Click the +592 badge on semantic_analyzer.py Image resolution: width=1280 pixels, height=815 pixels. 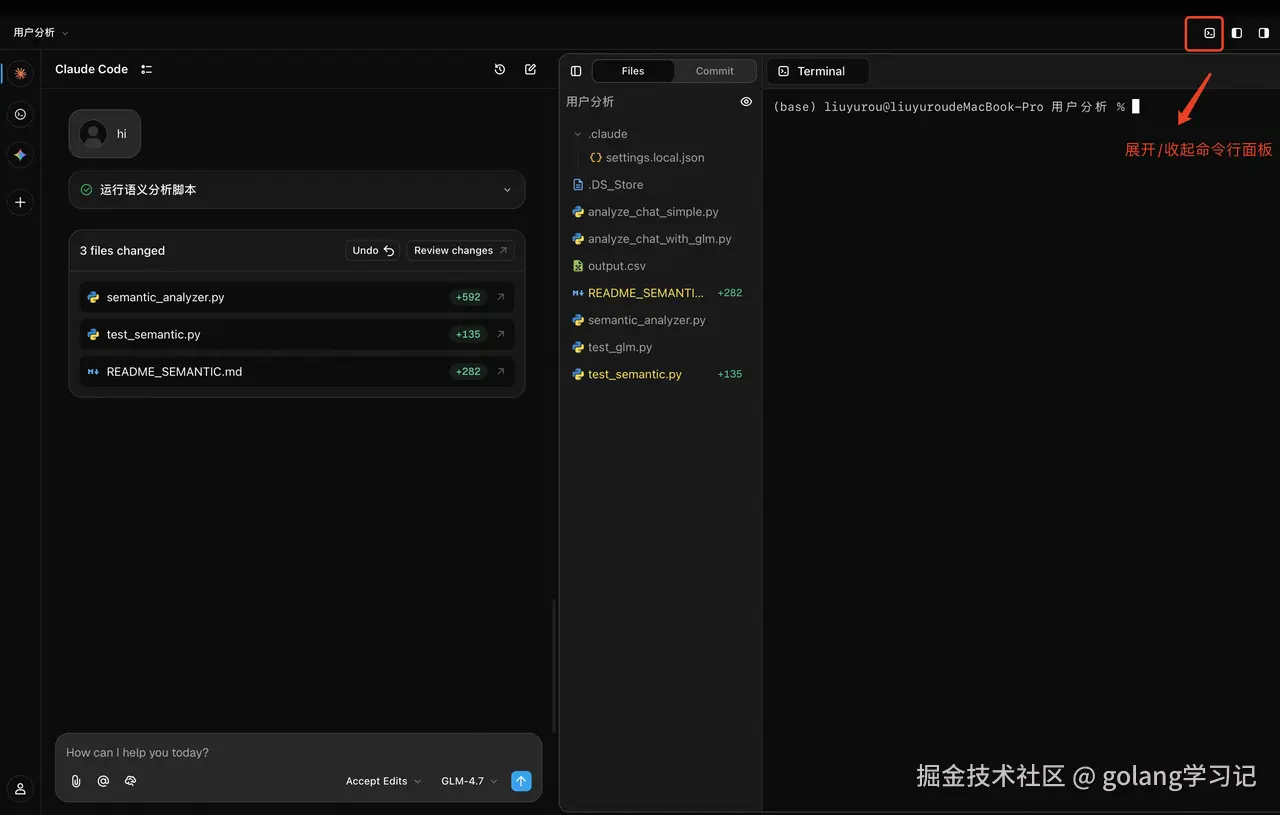[x=468, y=297]
